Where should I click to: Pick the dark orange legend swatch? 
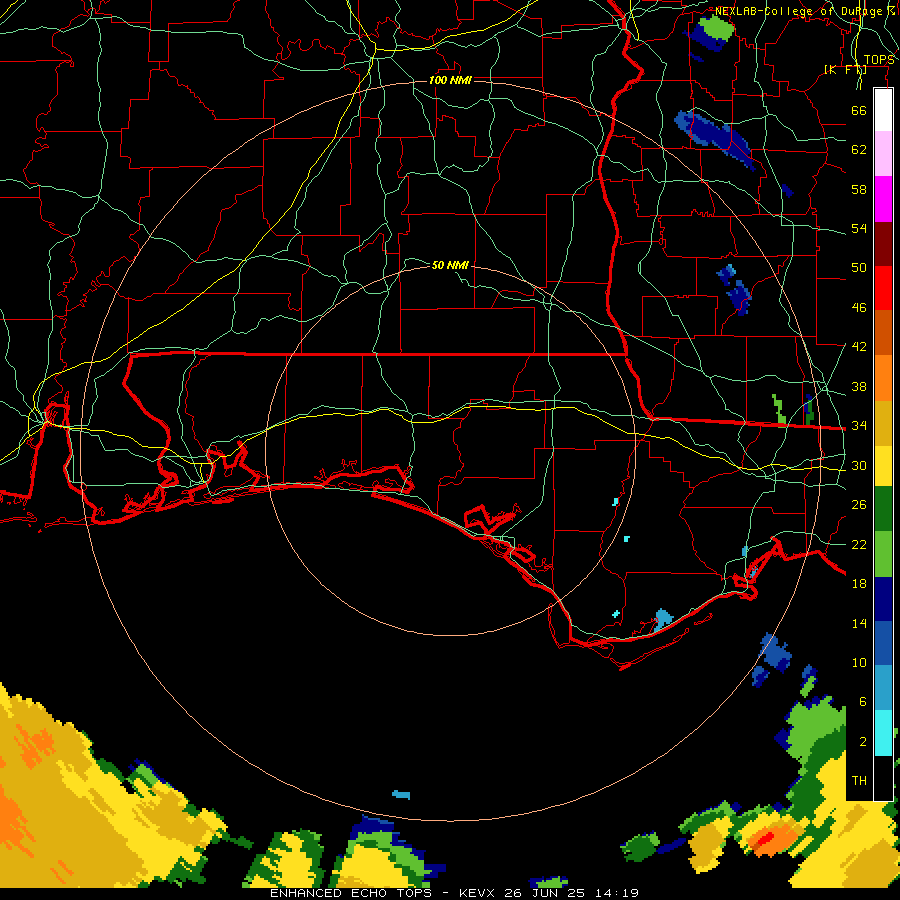[883, 332]
